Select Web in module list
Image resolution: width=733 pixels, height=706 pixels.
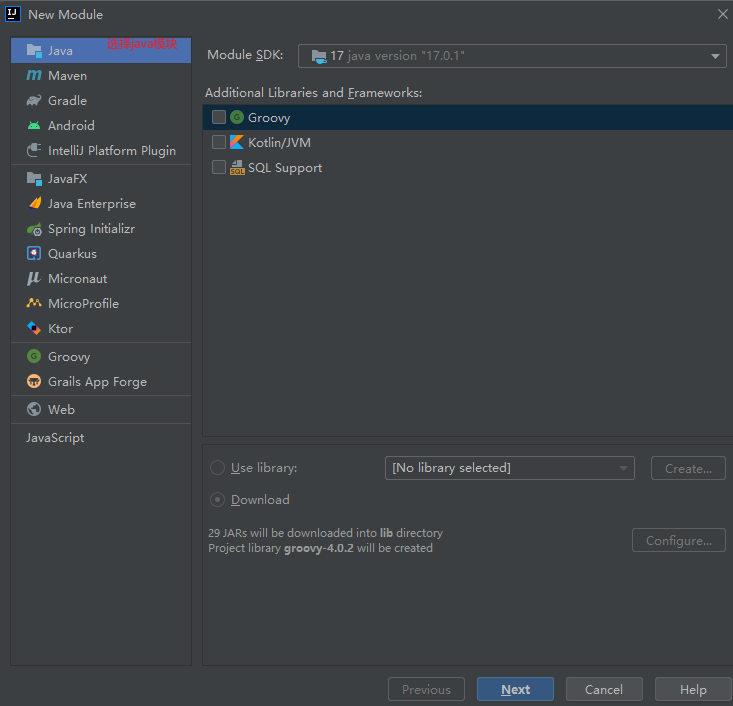pyautogui.click(x=101, y=409)
